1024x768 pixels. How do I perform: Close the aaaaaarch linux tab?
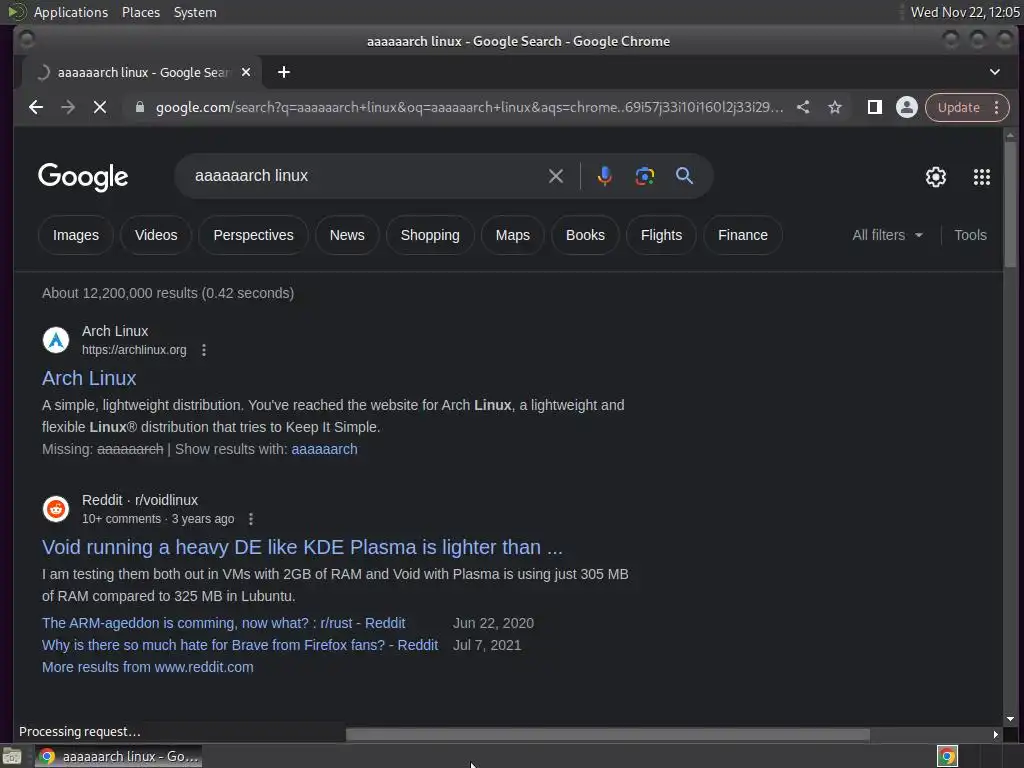click(246, 72)
